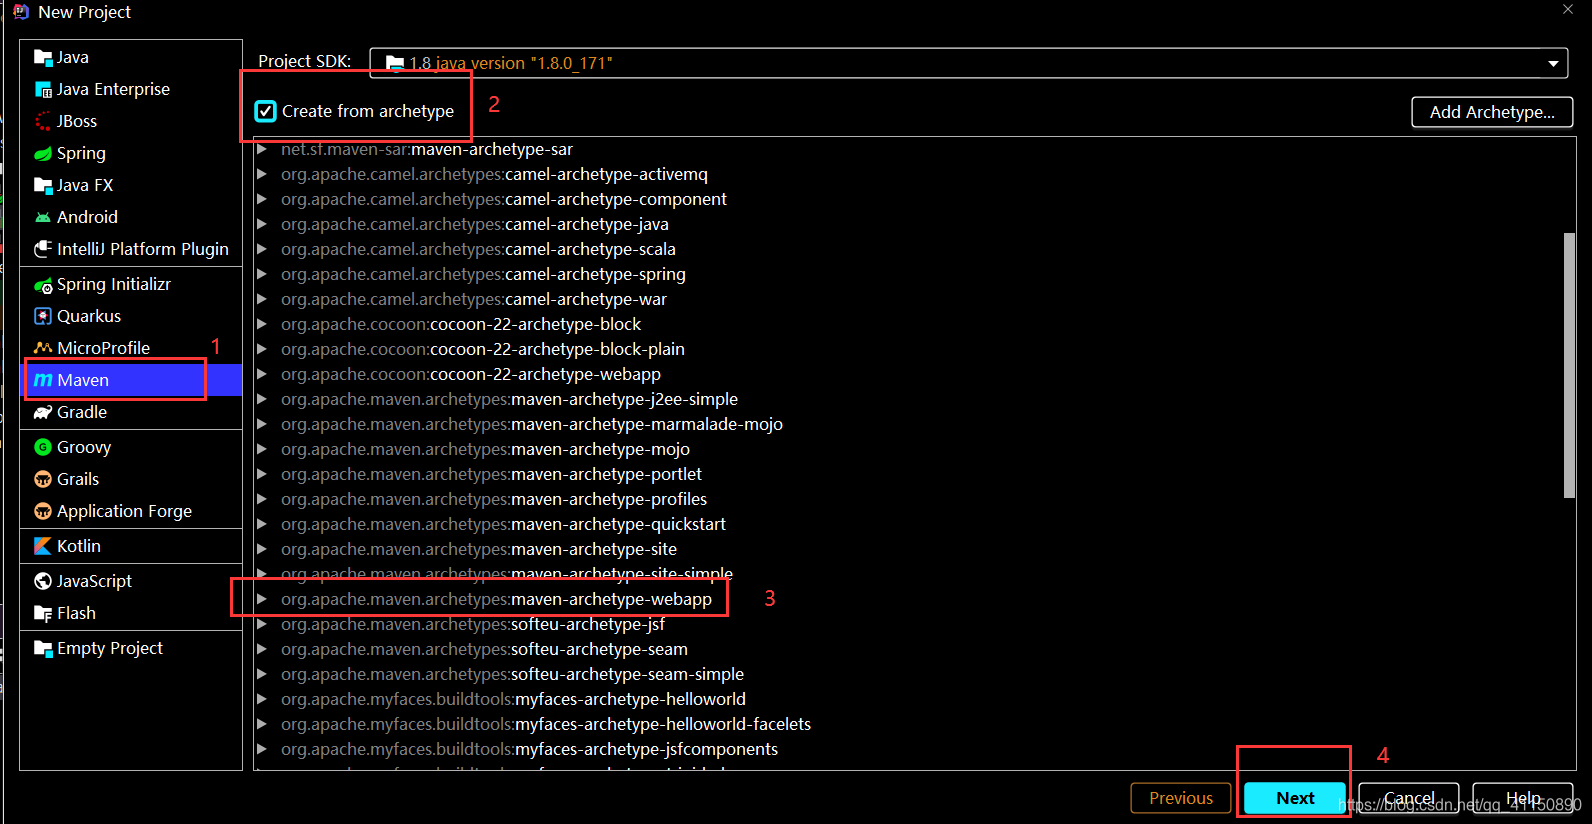Click the IntelliJ logo in title bar
The height and width of the screenshot is (824, 1592).
point(21,12)
